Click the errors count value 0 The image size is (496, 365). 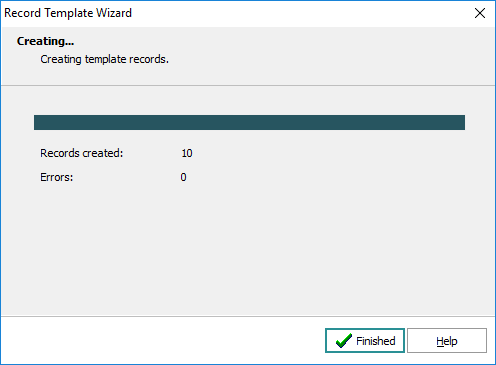tap(183, 177)
